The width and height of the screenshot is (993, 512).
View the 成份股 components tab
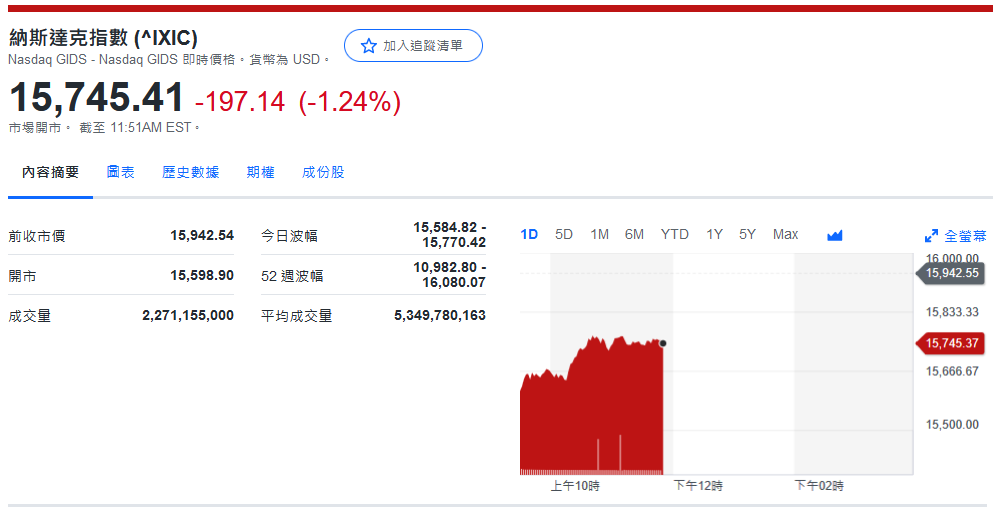click(323, 172)
